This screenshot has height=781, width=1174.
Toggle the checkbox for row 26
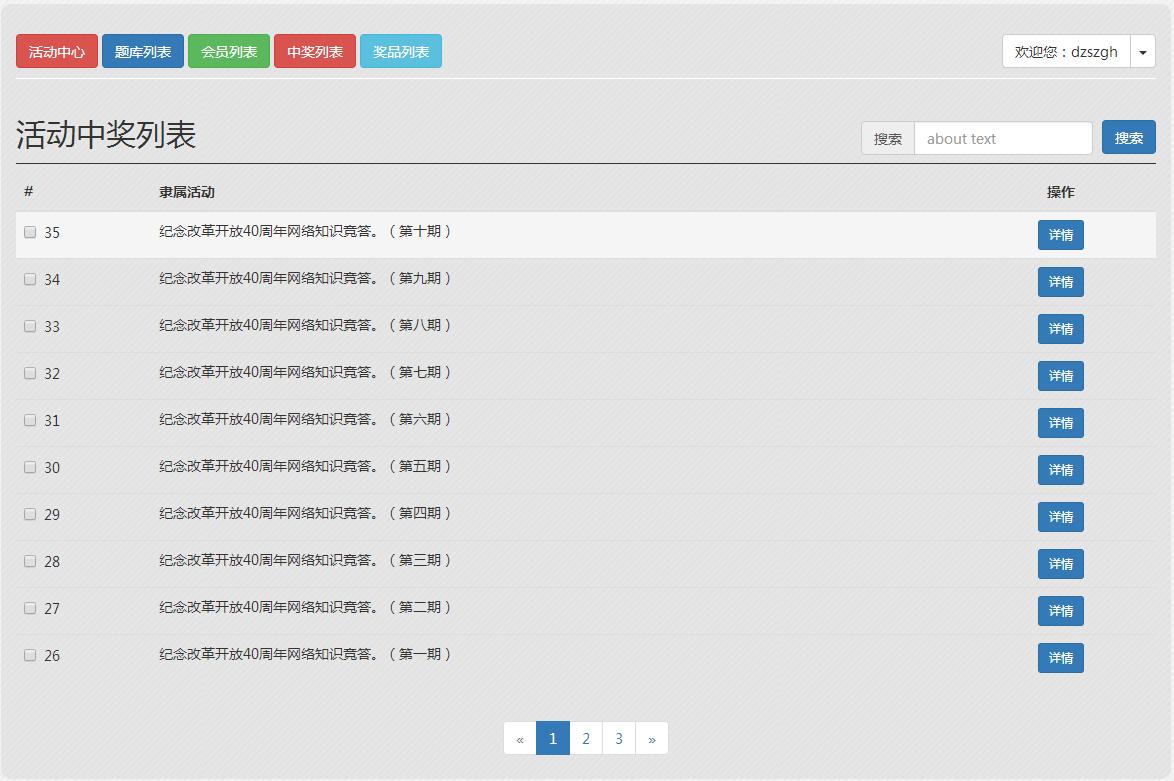click(30, 655)
